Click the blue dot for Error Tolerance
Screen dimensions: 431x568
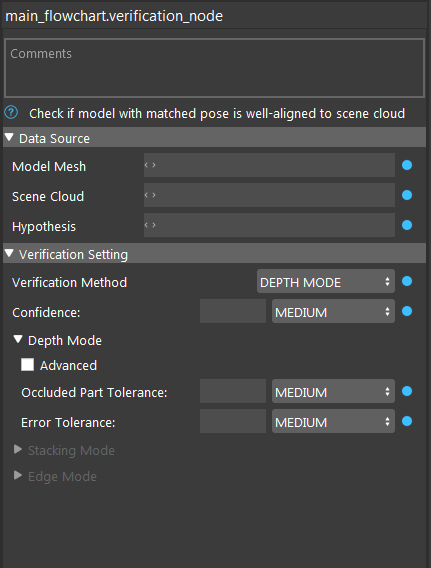(x=407, y=421)
